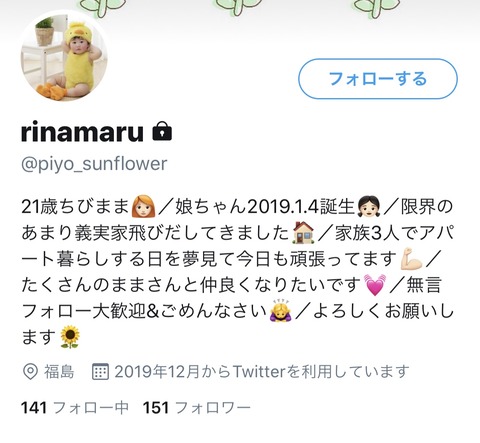Viewport: 480px width, 443px height.
Task: Click the girl emoji after 誕生
Action: point(369,207)
